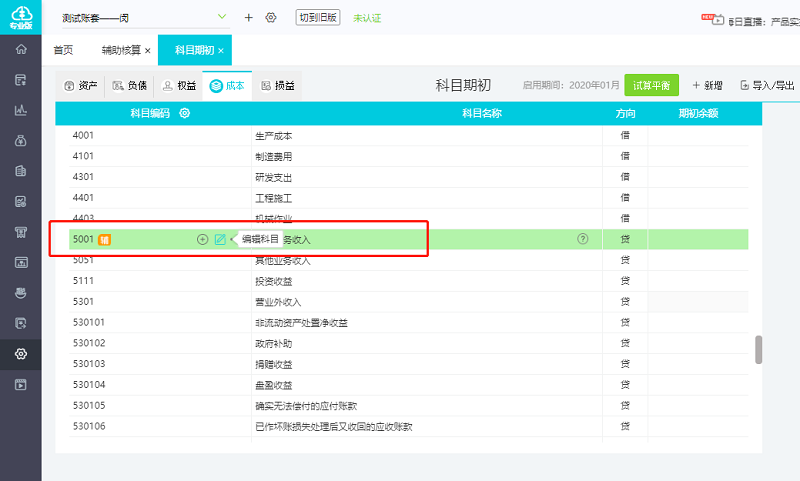The height and width of the screenshot is (481, 800).
Task: Open the checklist report icon in the sidebar
Action: tap(21, 202)
